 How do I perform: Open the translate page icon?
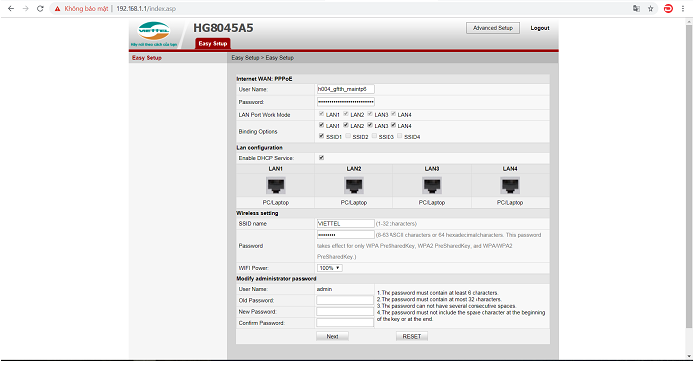[637, 8]
